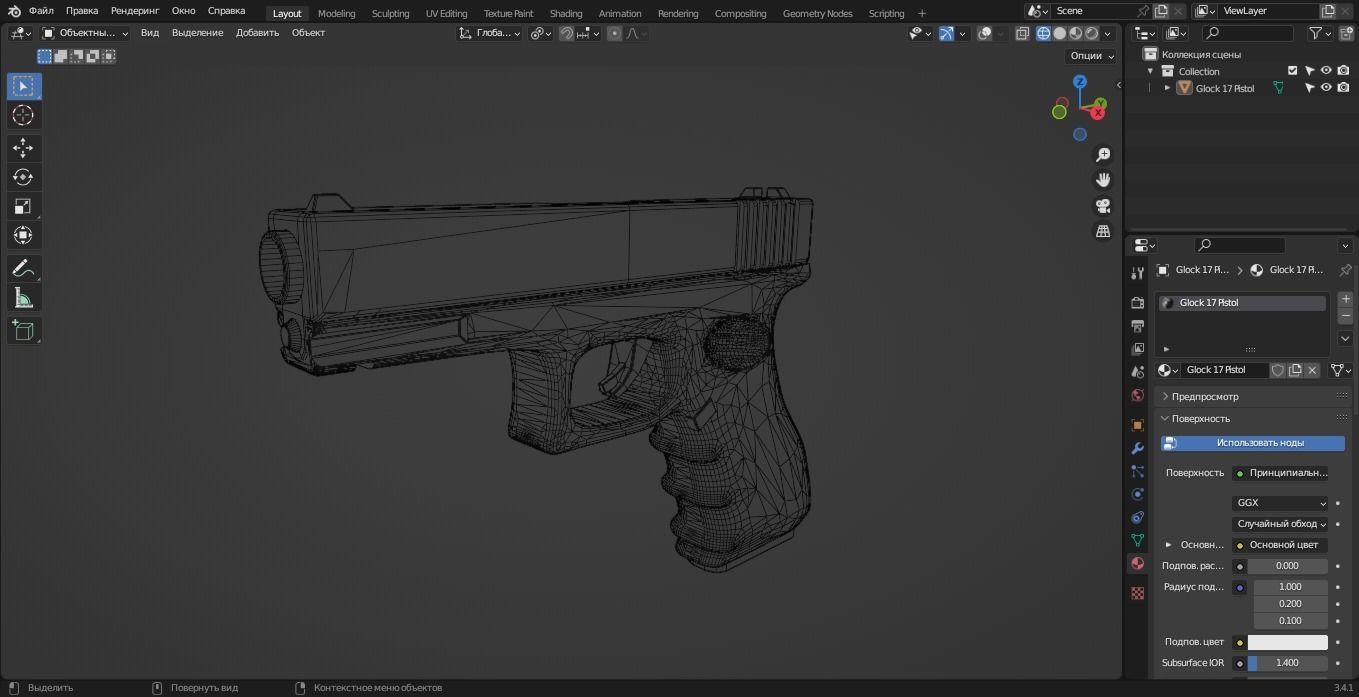Toggle proportional editing button
This screenshot has width=1359, height=697.
point(614,33)
